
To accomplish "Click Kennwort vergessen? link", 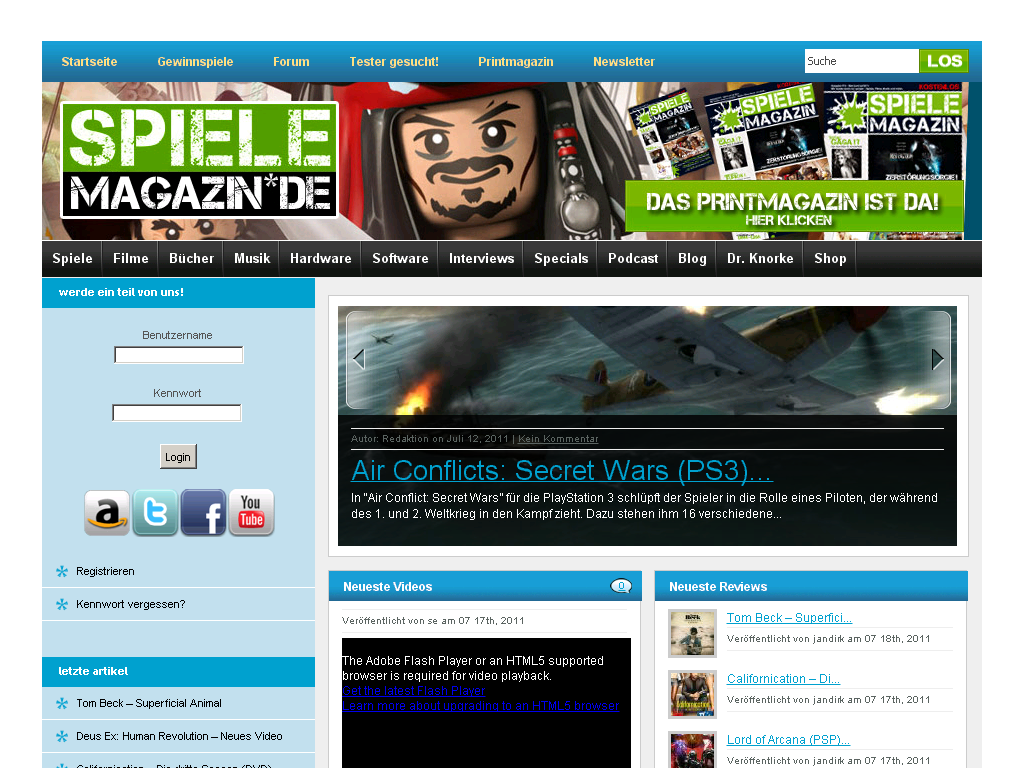I will (x=131, y=604).
